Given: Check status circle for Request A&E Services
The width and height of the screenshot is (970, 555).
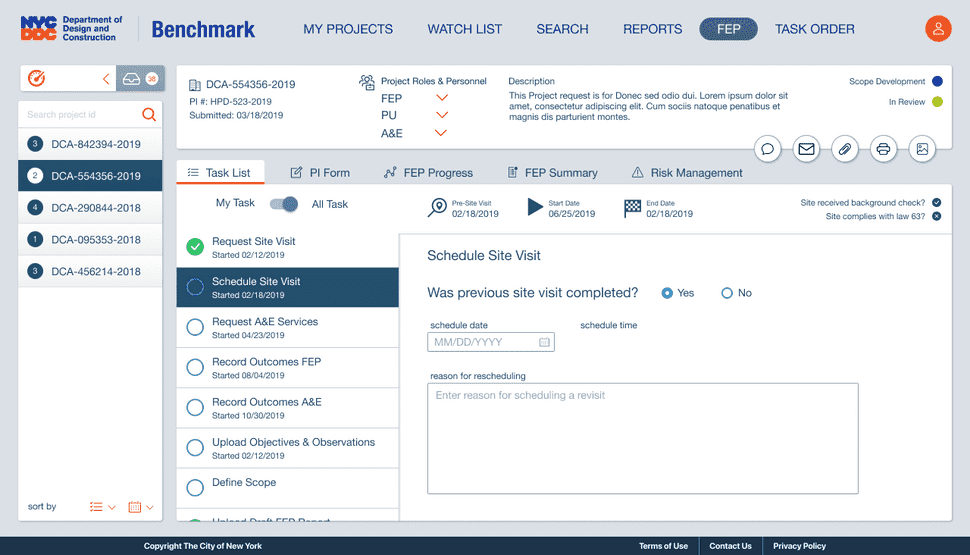Looking at the screenshot, I should 195,327.
